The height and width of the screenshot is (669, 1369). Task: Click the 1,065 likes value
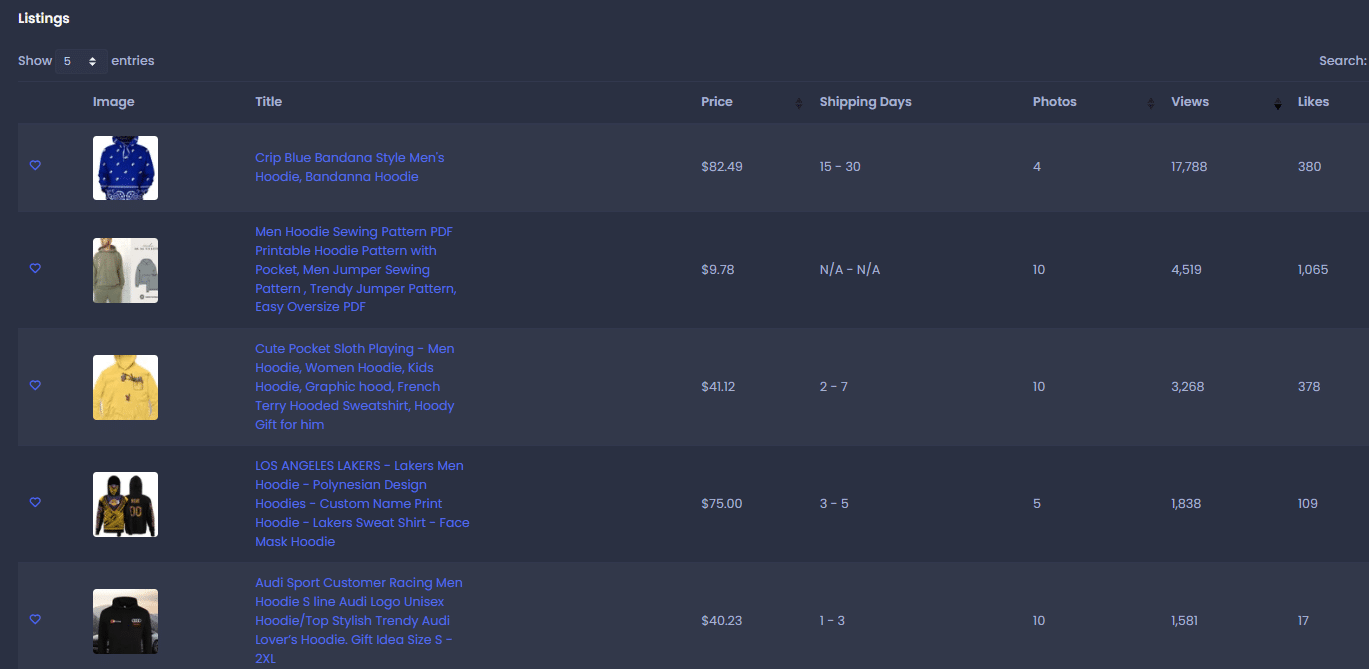point(1313,270)
